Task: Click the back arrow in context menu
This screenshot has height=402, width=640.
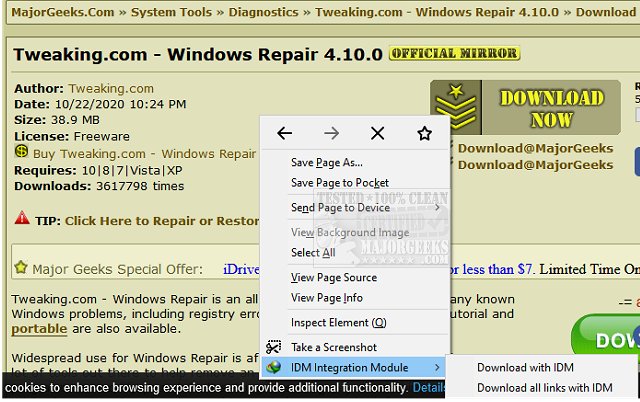Action: click(x=285, y=133)
